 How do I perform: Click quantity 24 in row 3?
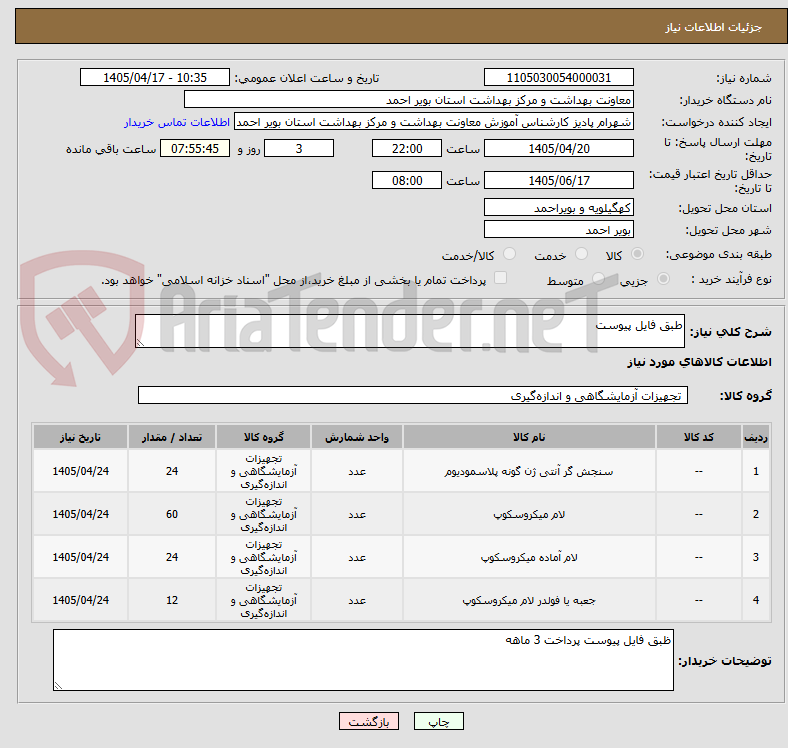point(172,557)
